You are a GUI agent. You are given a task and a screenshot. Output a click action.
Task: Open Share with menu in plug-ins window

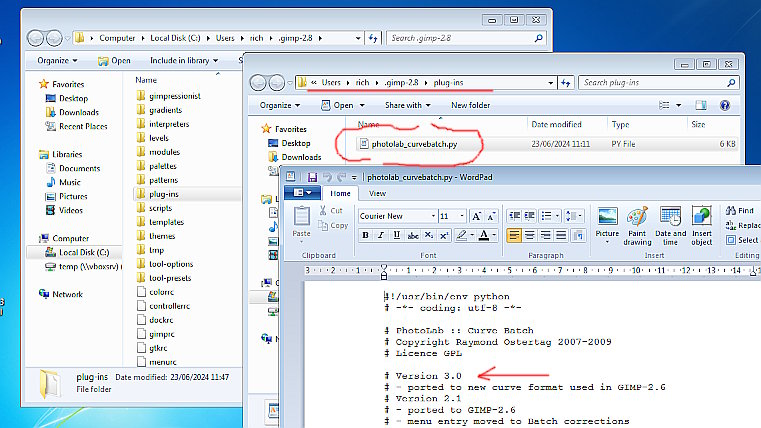tap(407, 105)
